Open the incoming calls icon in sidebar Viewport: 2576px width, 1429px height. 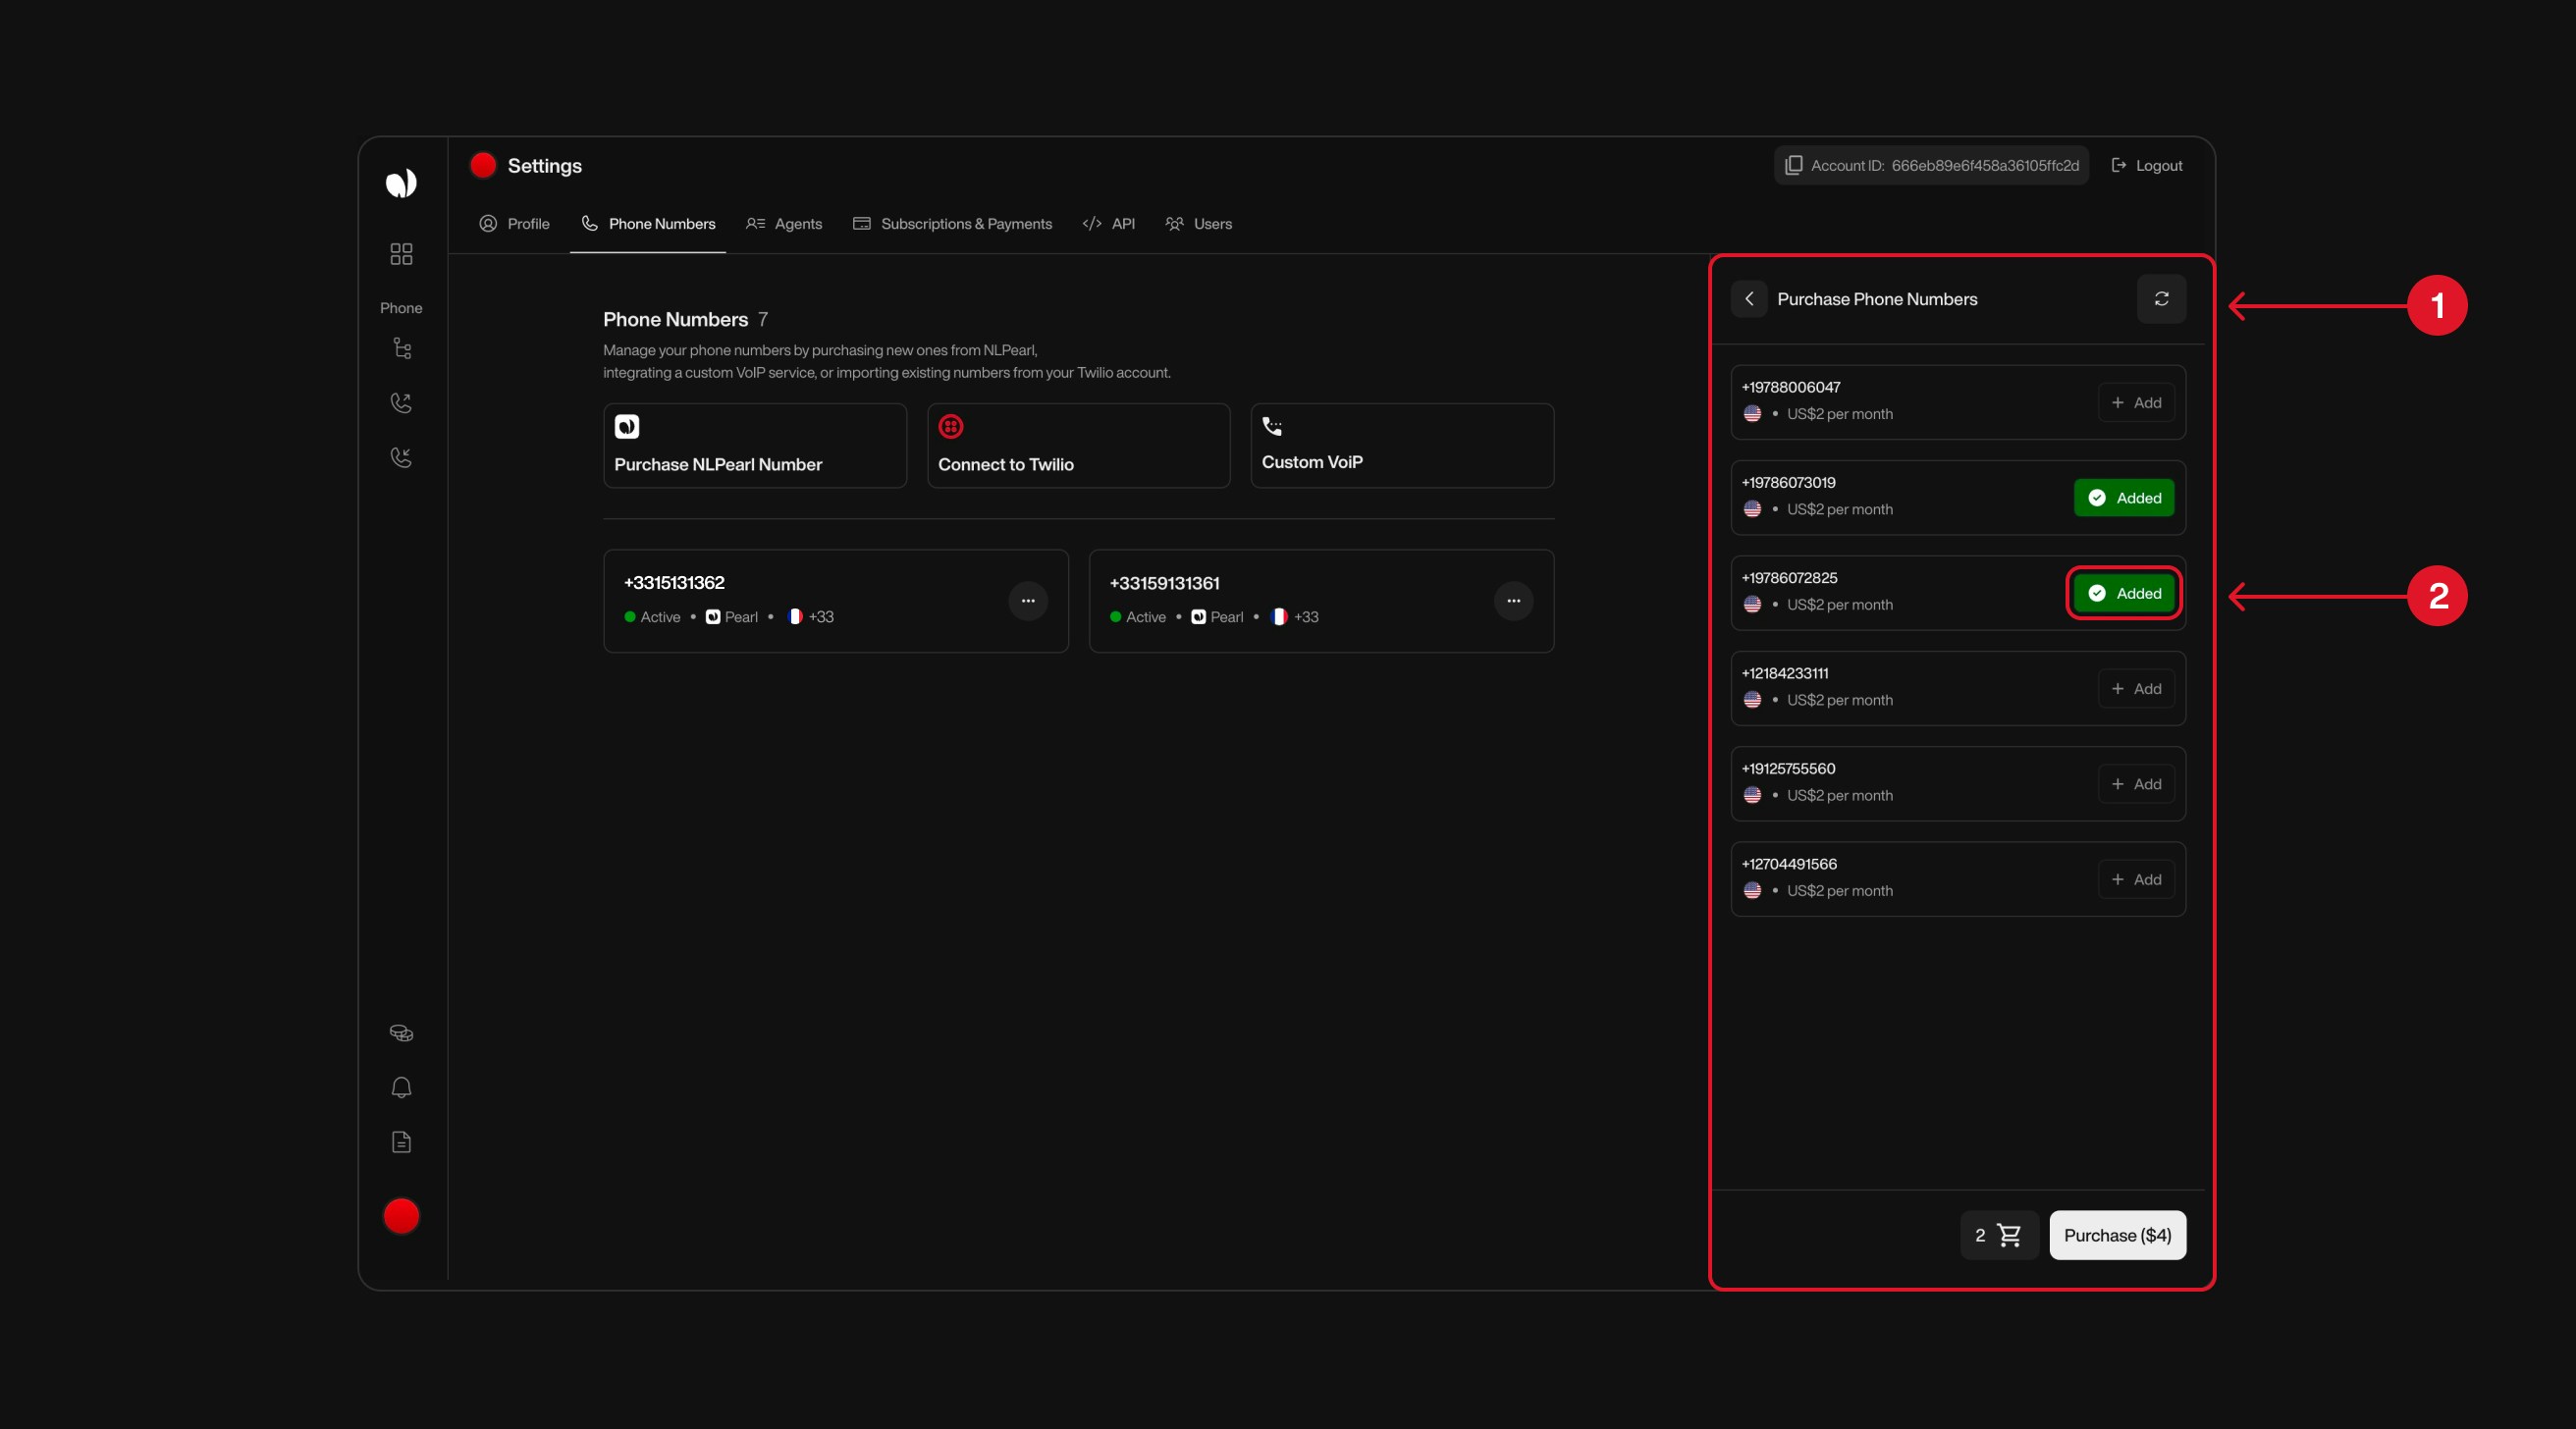tap(401, 457)
